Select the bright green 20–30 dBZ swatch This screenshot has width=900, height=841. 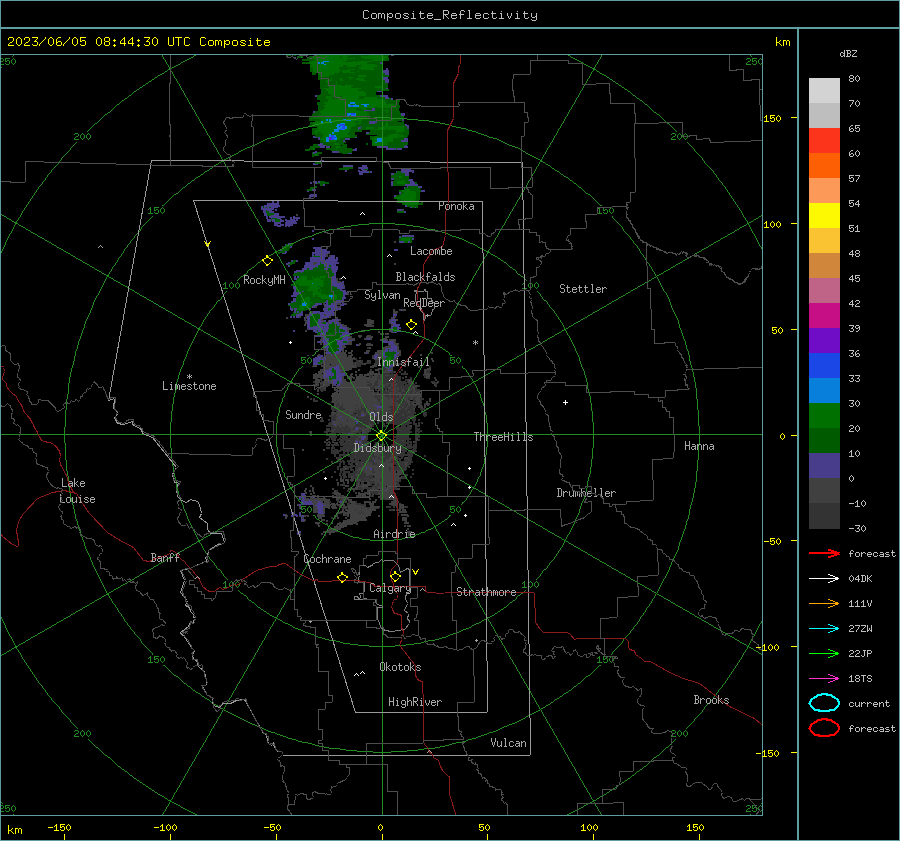[x=824, y=416]
